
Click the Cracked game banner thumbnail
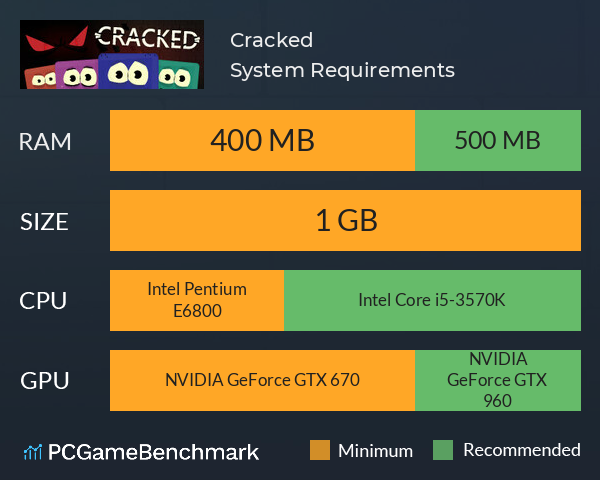click(x=112, y=54)
